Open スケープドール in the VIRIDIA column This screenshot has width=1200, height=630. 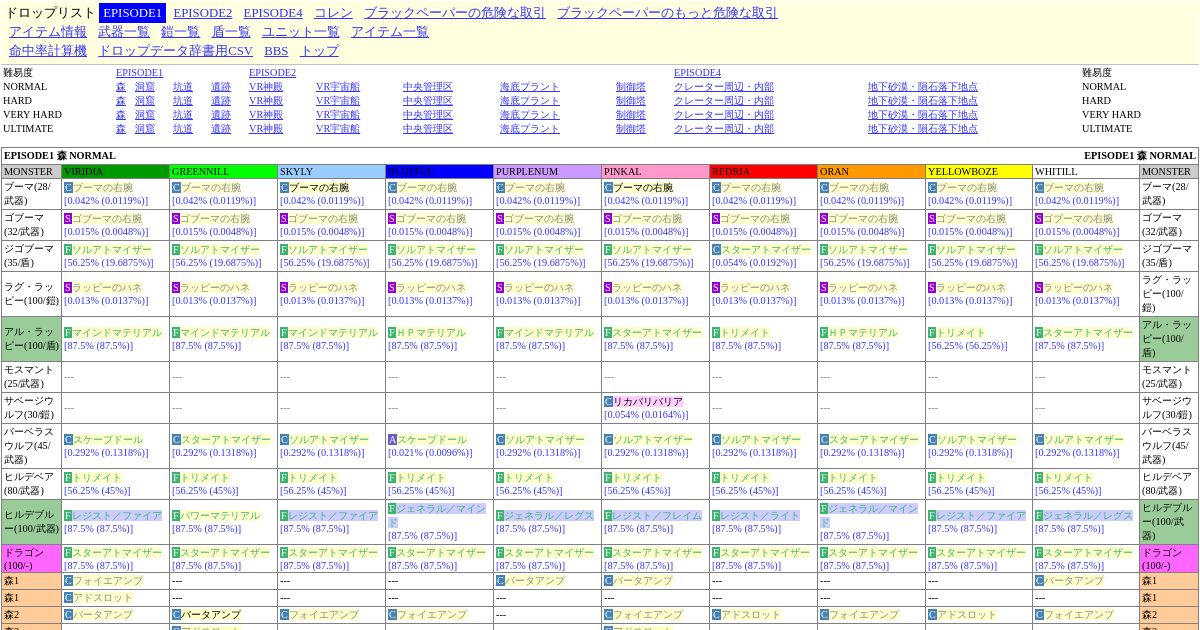(x=108, y=440)
